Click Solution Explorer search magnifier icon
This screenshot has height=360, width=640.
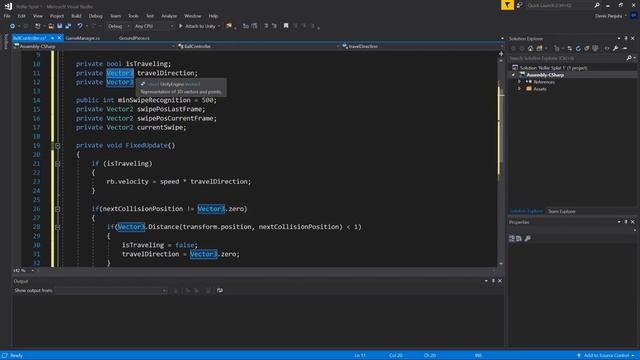coord(629,58)
